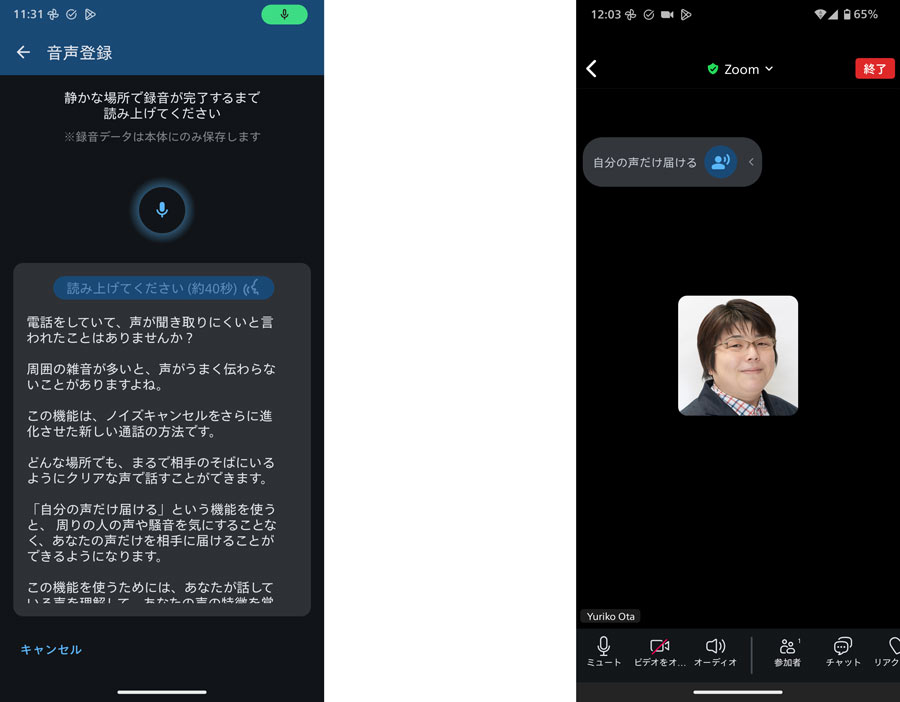Cancel voice registration with キャンセル
Viewport: 900px width, 702px height.
51,650
